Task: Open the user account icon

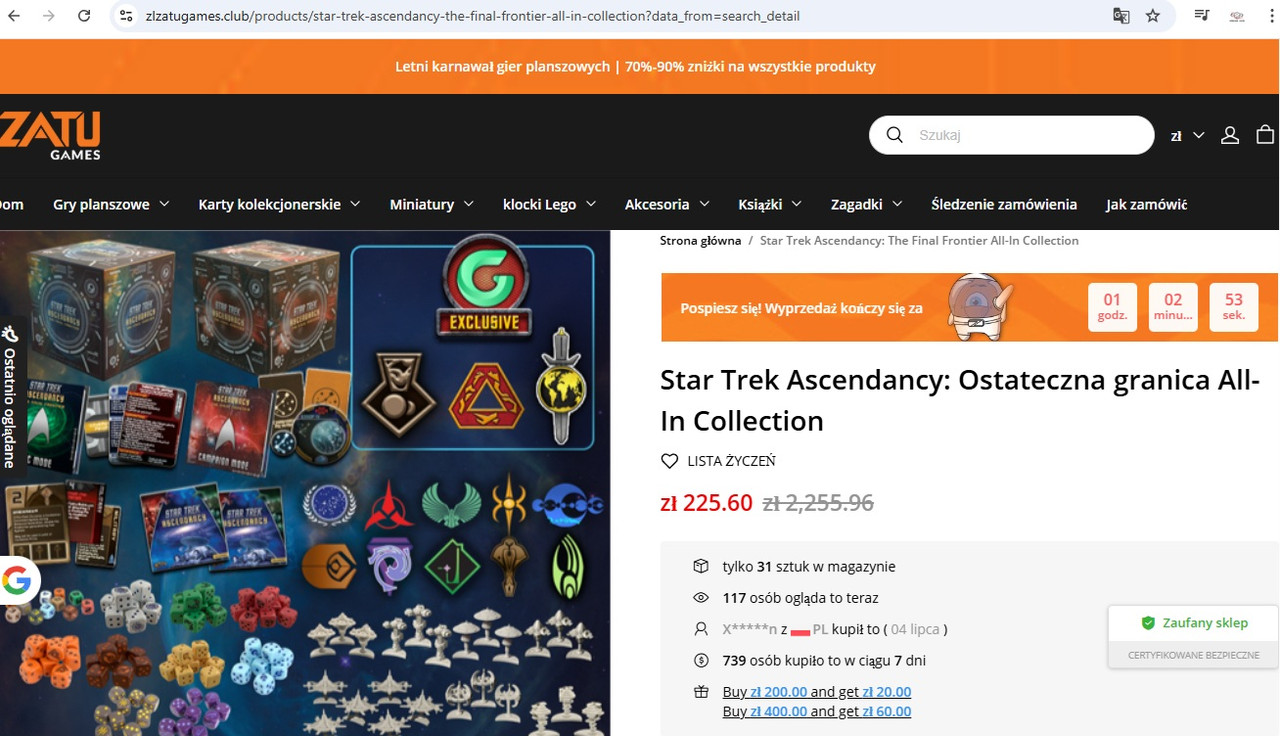Action: click(x=1230, y=135)
